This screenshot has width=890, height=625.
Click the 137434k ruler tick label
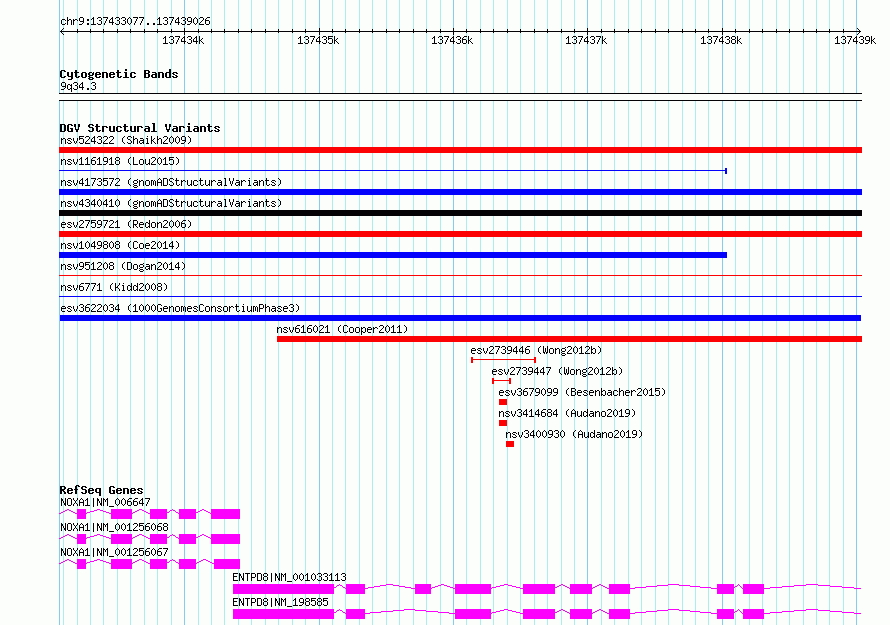click(183, 40)
